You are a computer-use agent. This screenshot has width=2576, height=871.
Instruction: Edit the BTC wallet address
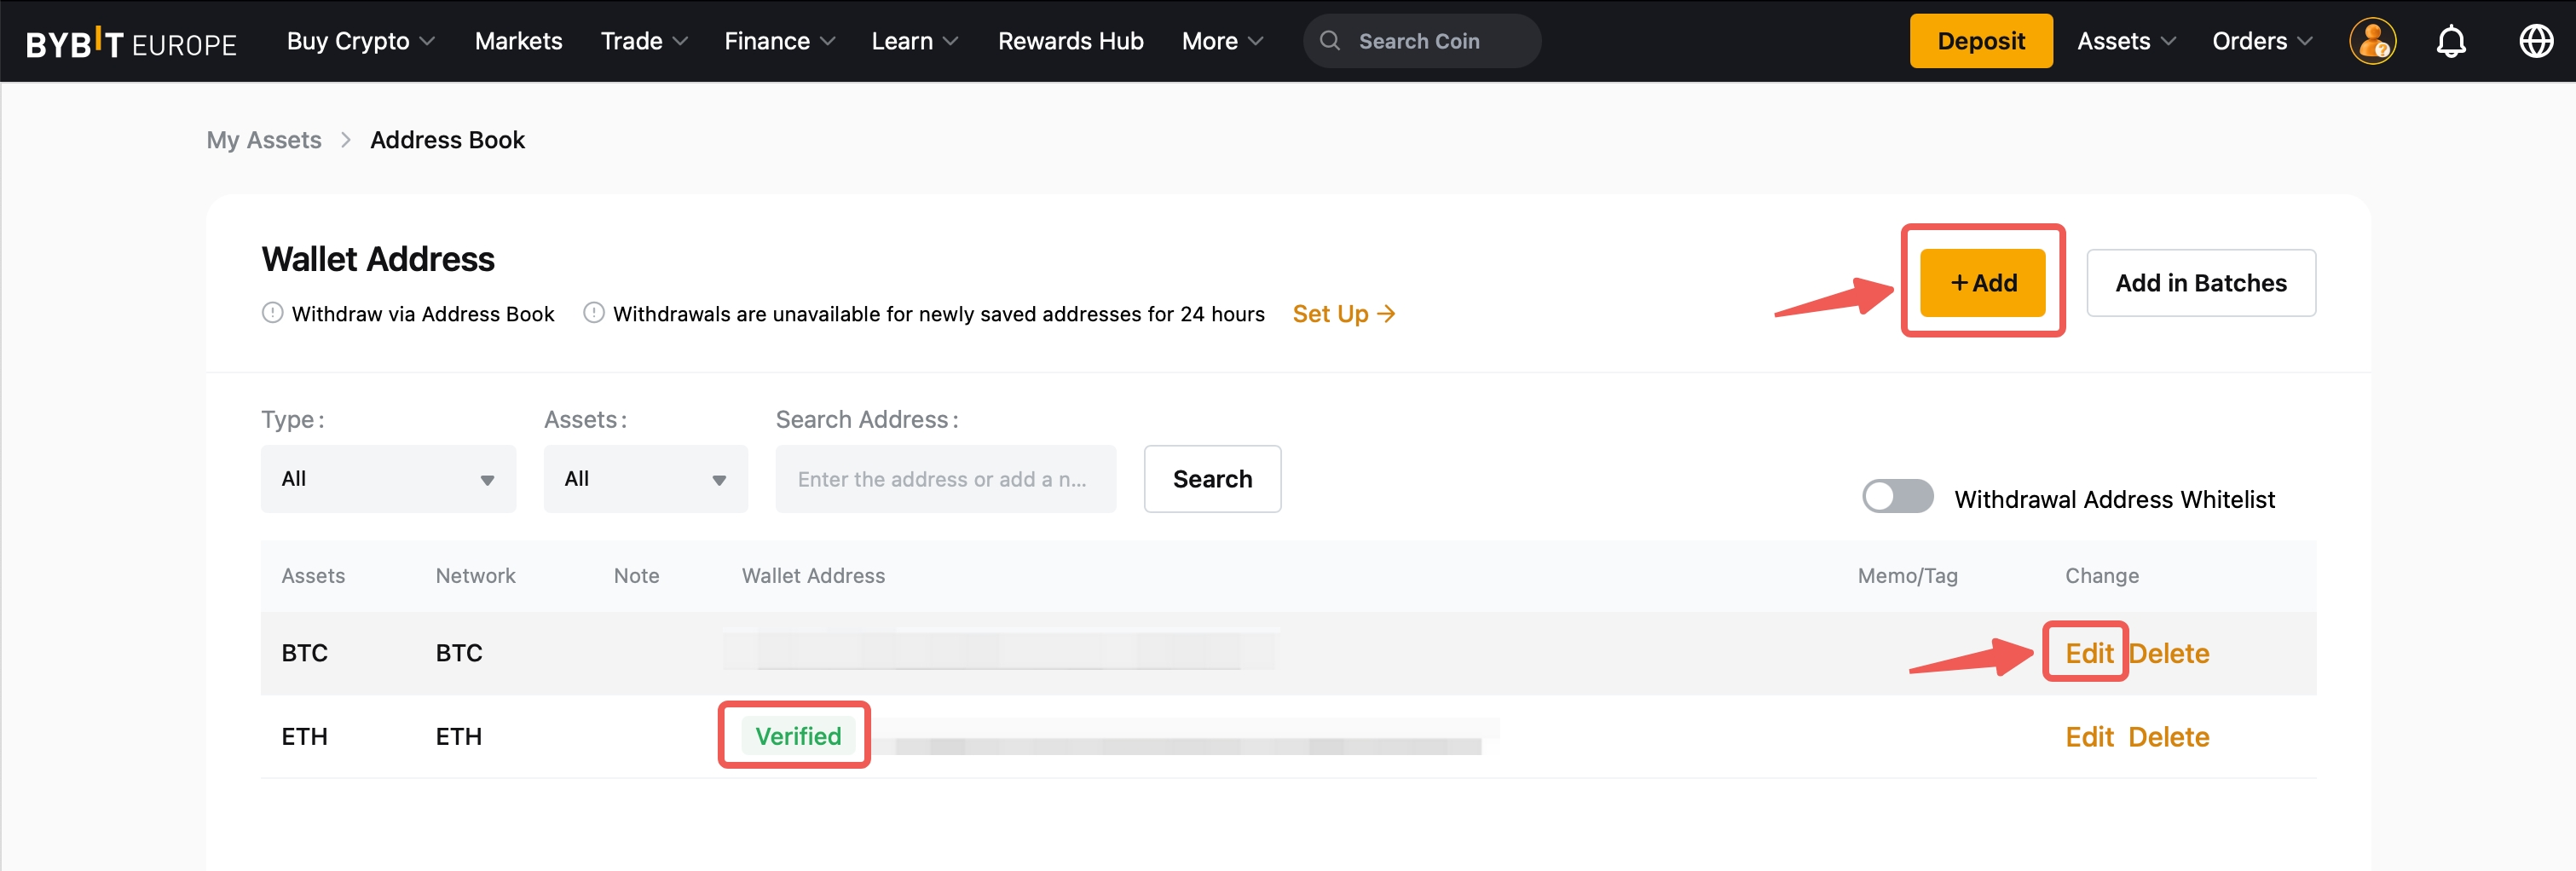pyautogui.click(x=2088, y=653)
